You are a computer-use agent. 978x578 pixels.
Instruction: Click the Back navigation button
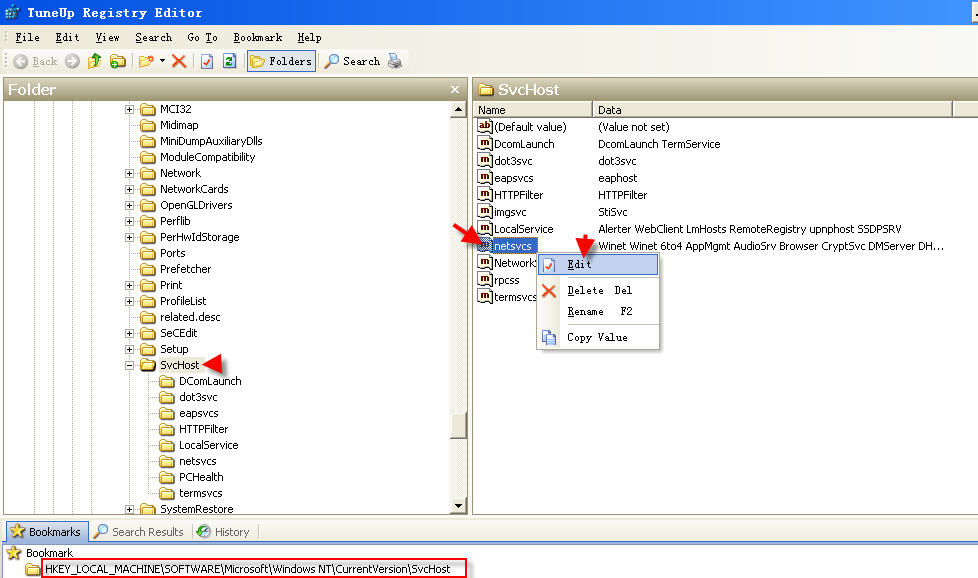point(36,61)
